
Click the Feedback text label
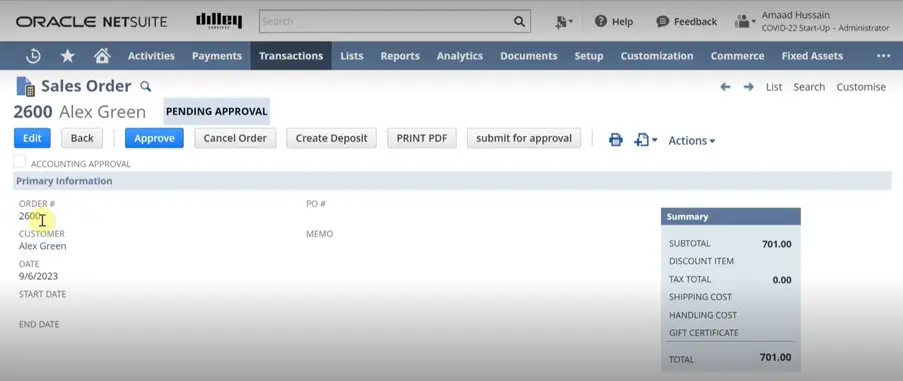(695, 22)
